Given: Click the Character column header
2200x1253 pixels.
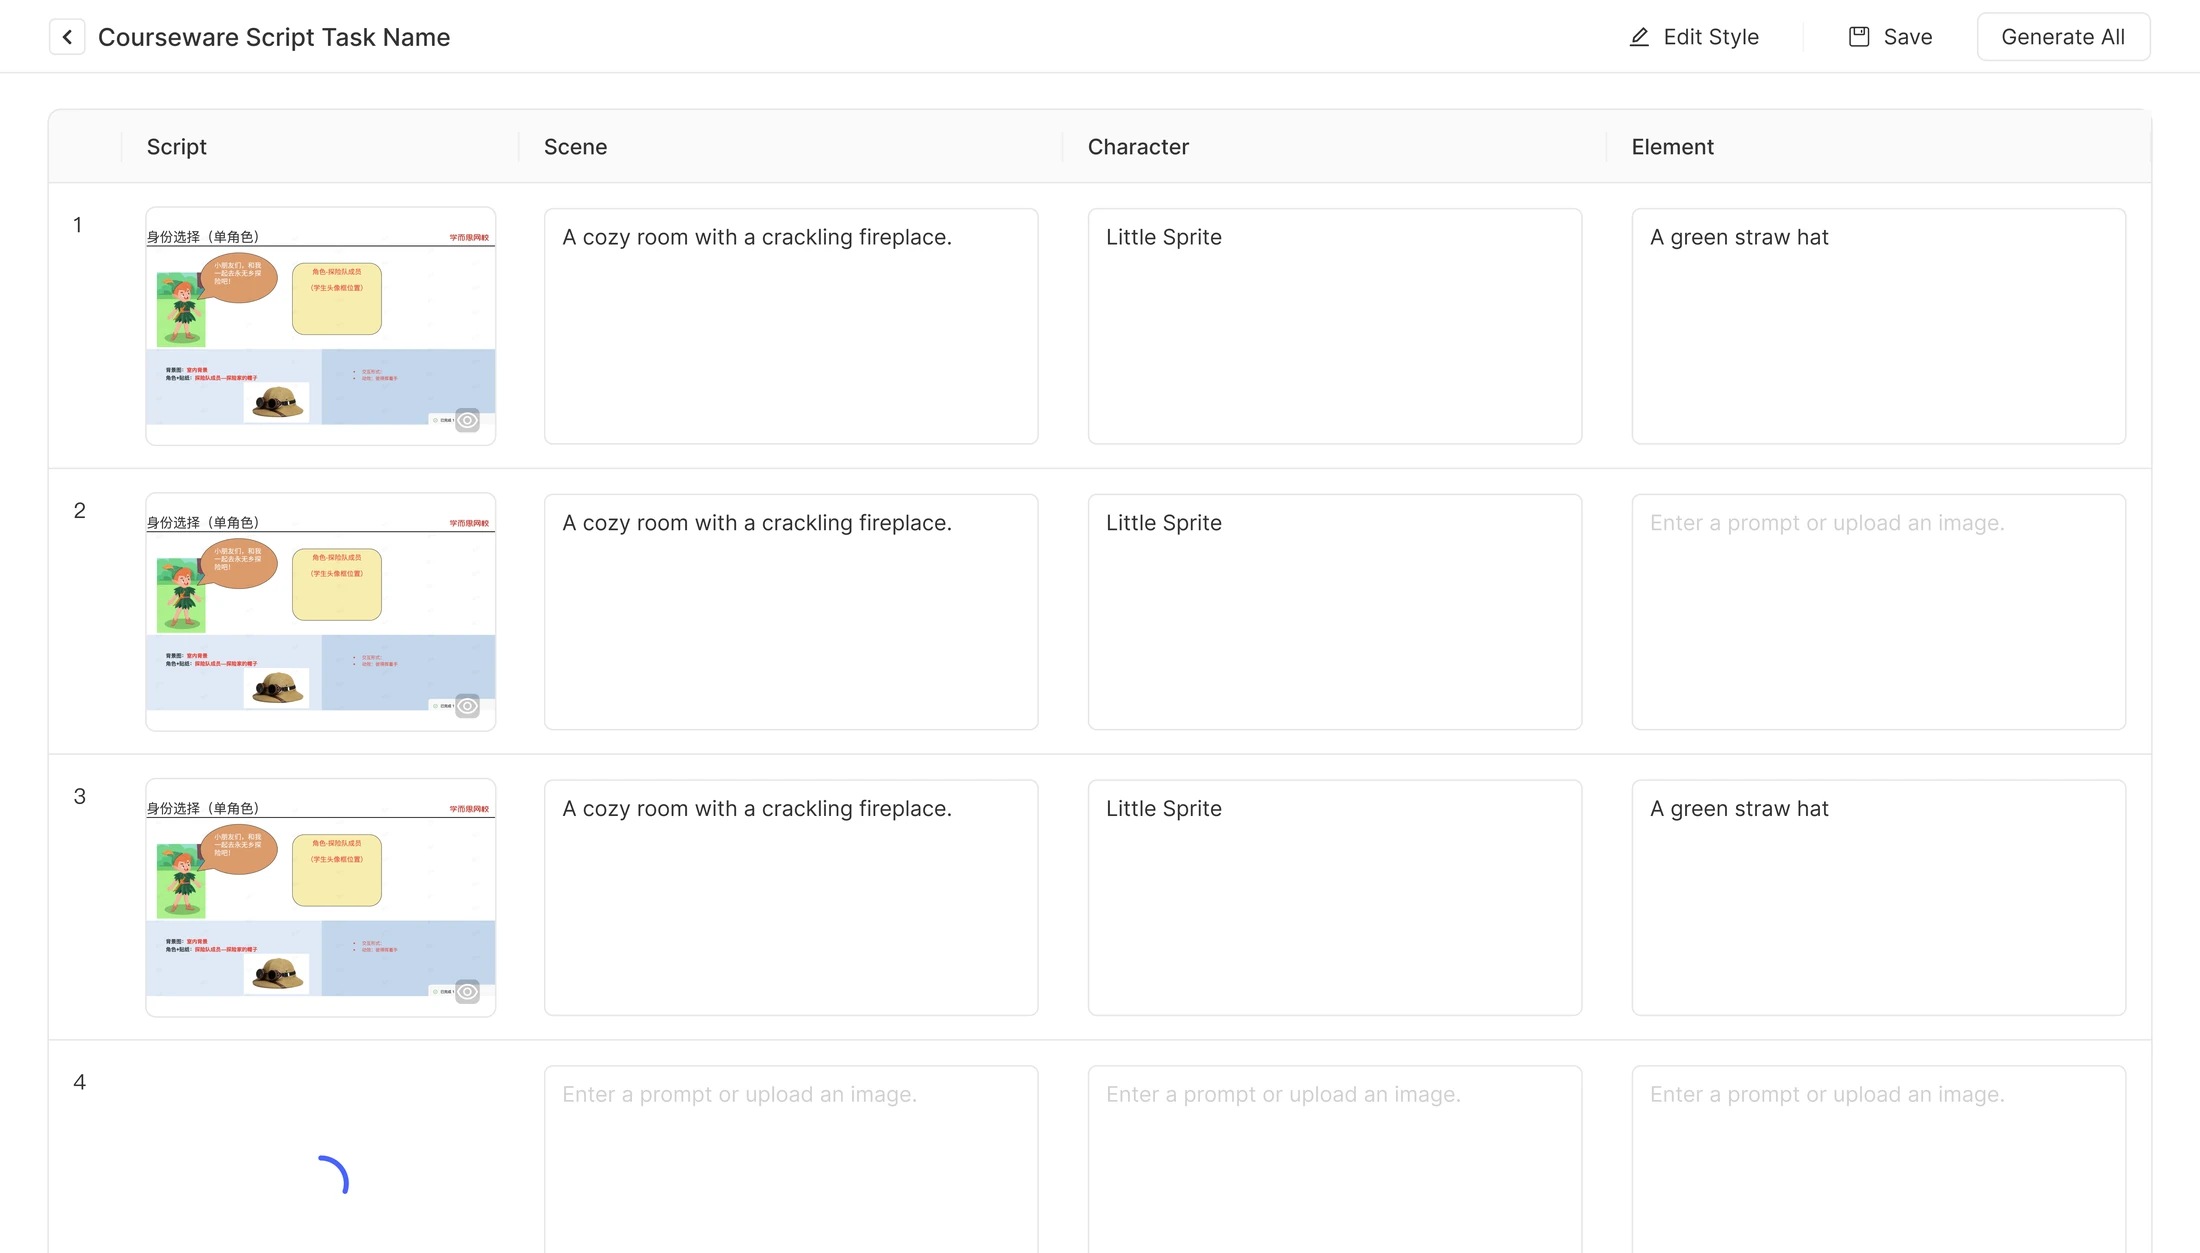Looking at the screenshot, I should click(x=1138, y=147).
